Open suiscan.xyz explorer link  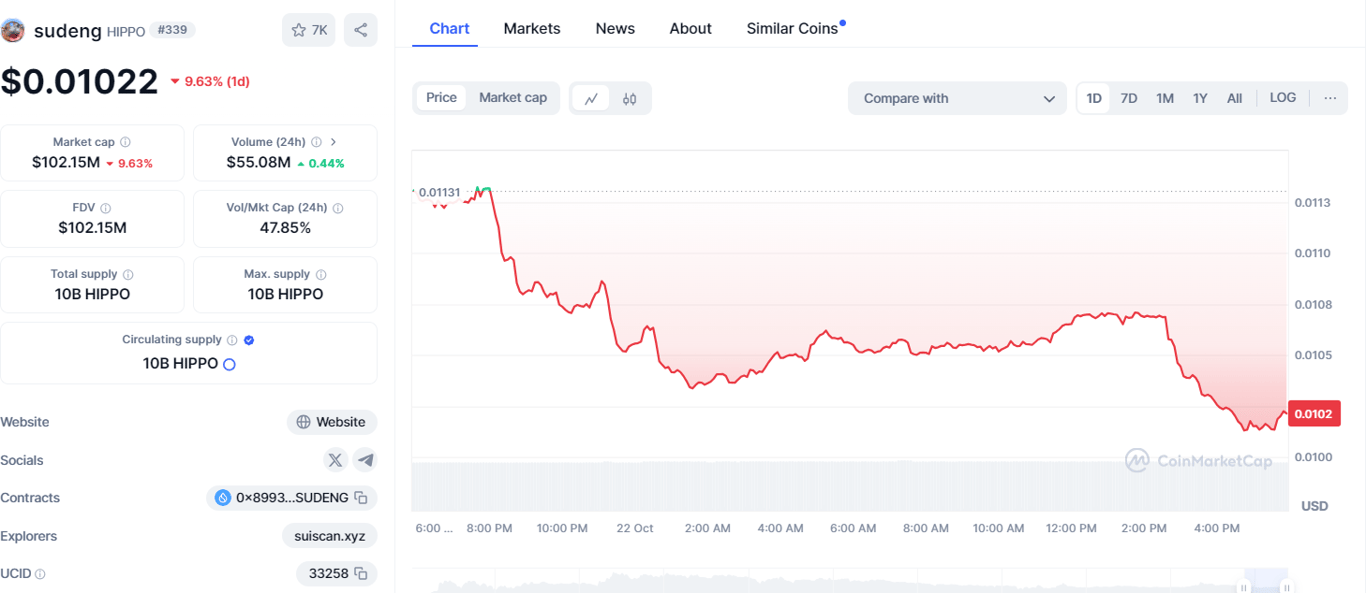point(329,536)
